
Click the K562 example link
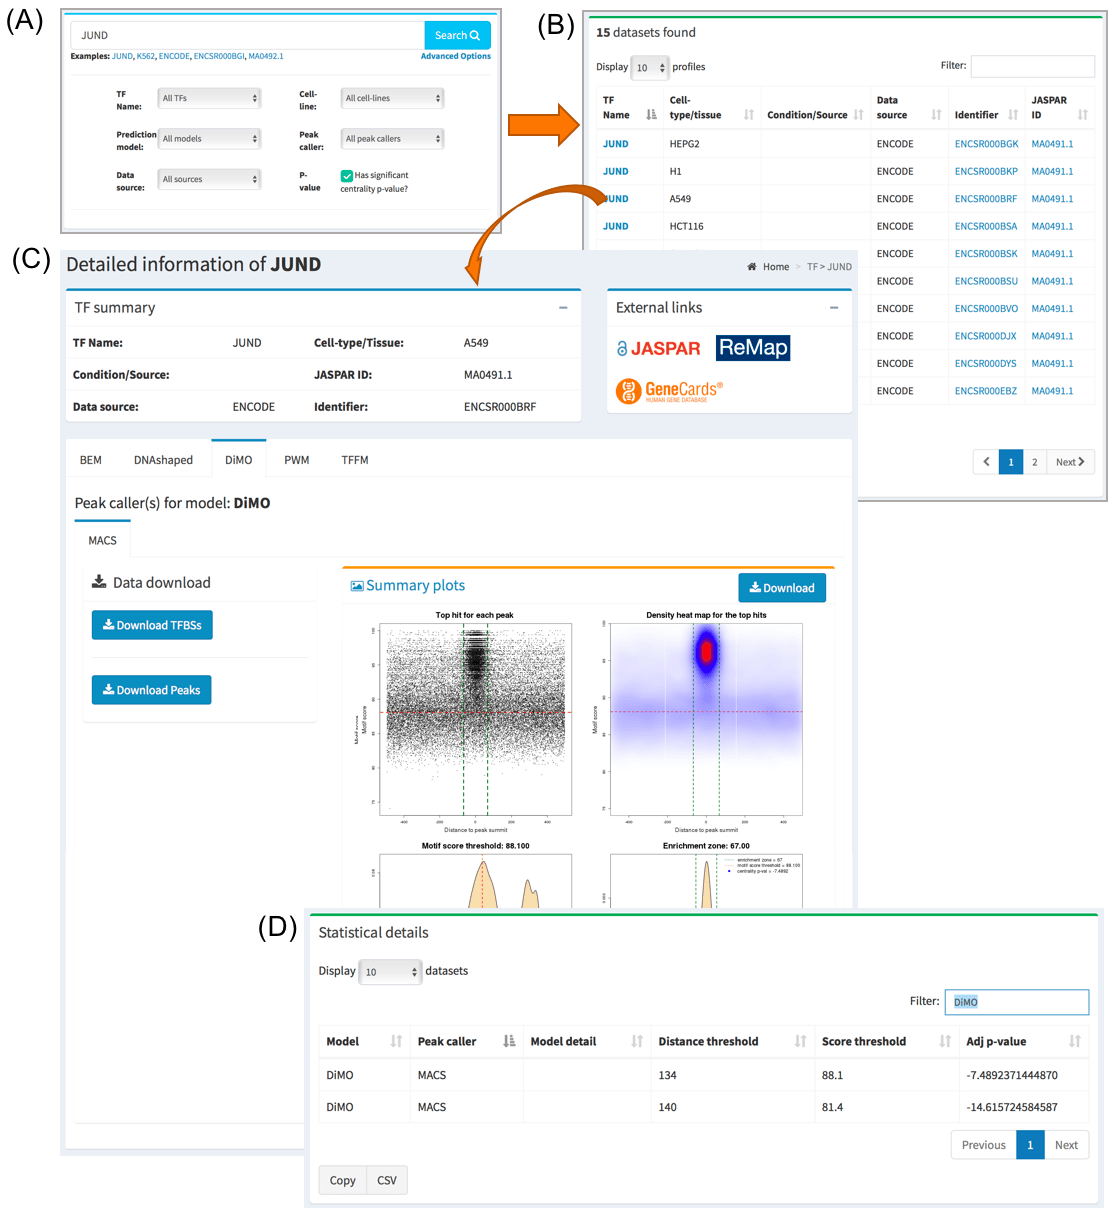(x=146, y=56)
